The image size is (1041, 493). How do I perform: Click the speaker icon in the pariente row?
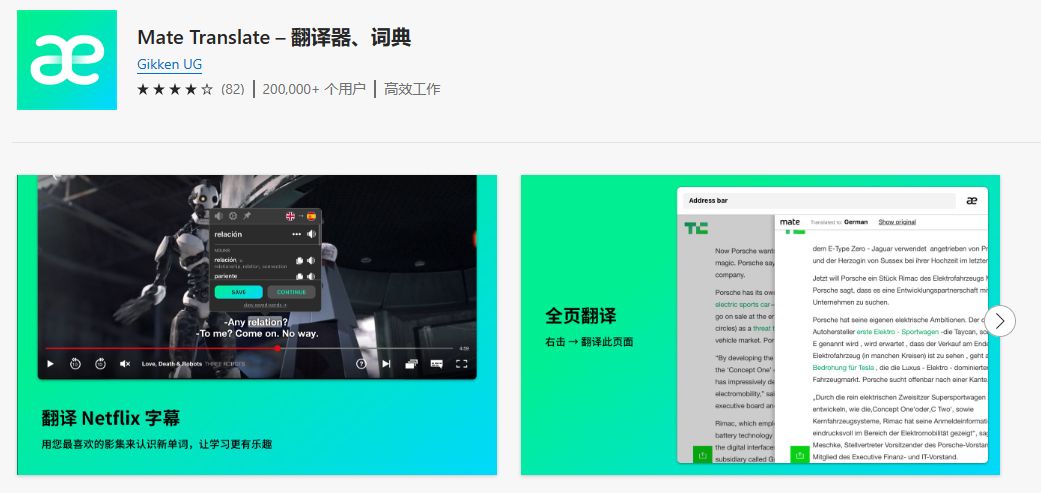click(x=311, y=277)
